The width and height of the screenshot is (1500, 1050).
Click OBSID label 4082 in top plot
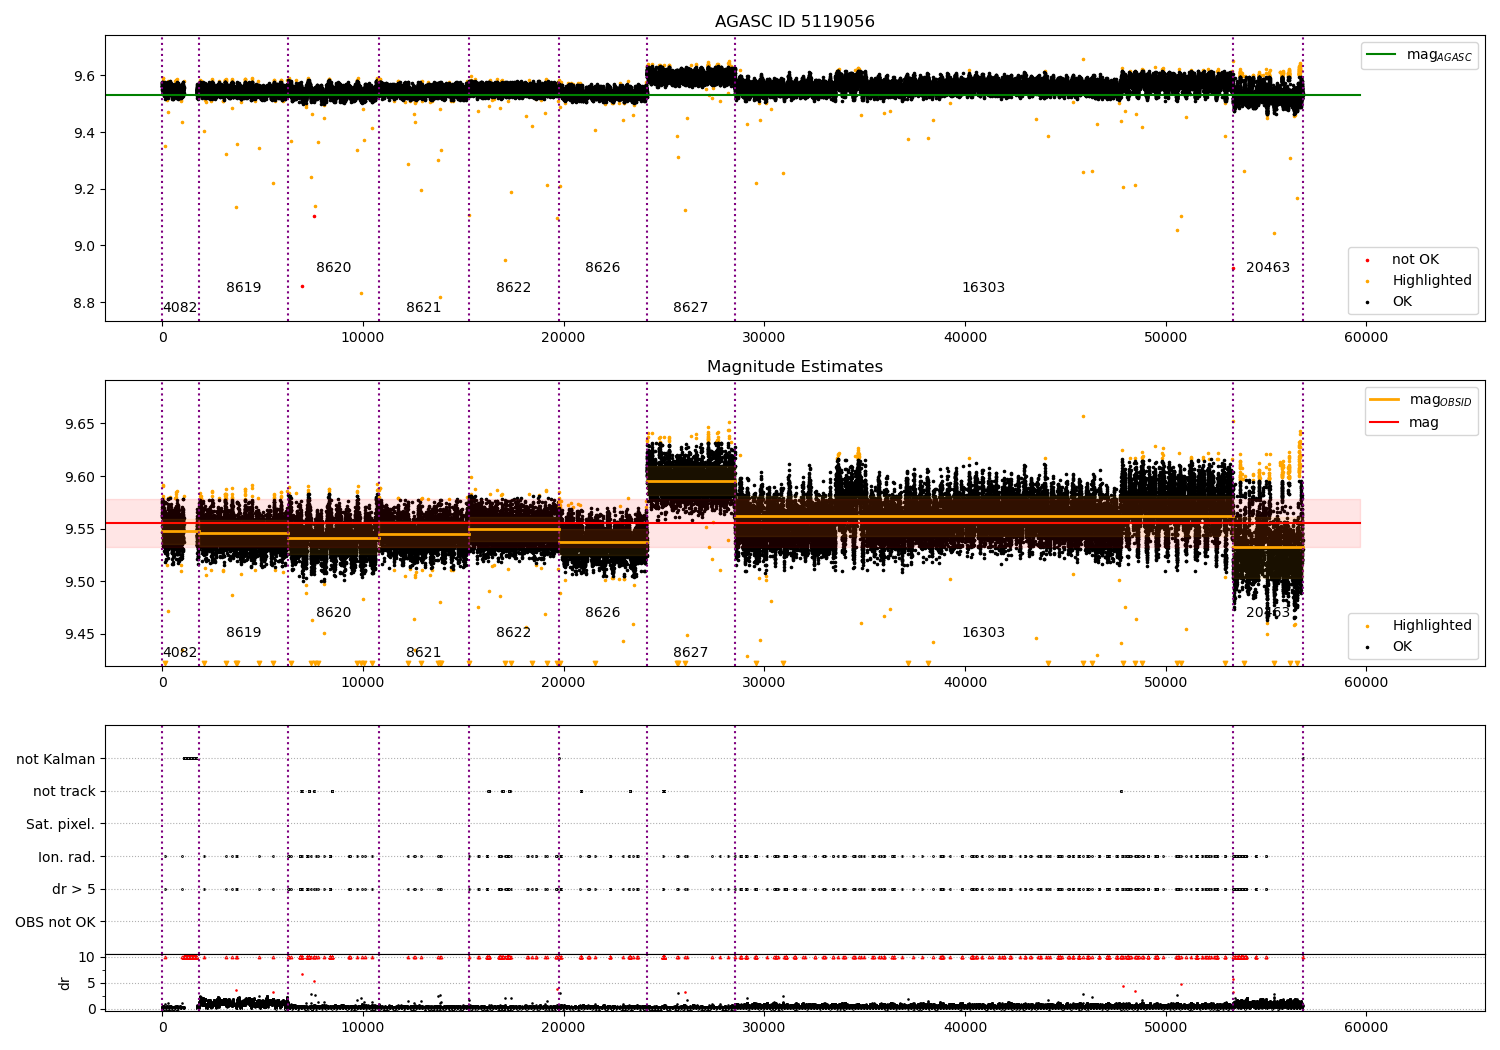[x=180, y=308]
